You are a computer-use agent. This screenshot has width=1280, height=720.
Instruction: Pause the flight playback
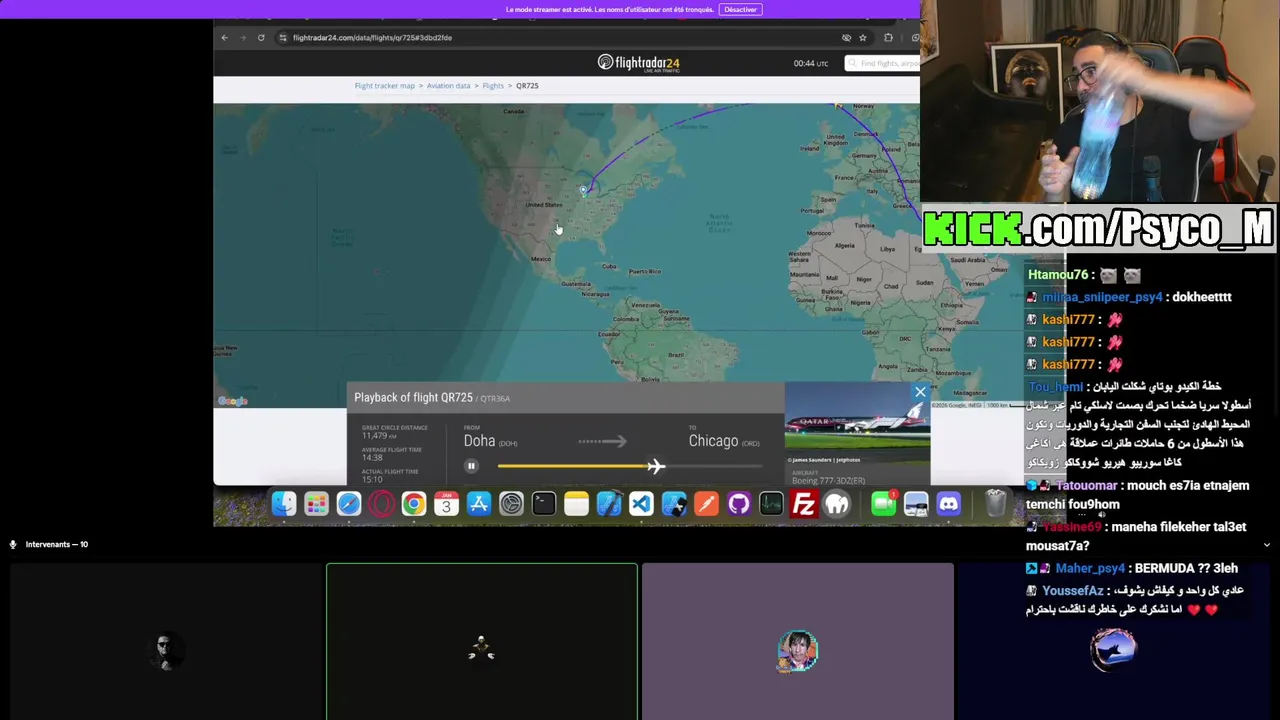pyautogui.click(x=471, y=466)
